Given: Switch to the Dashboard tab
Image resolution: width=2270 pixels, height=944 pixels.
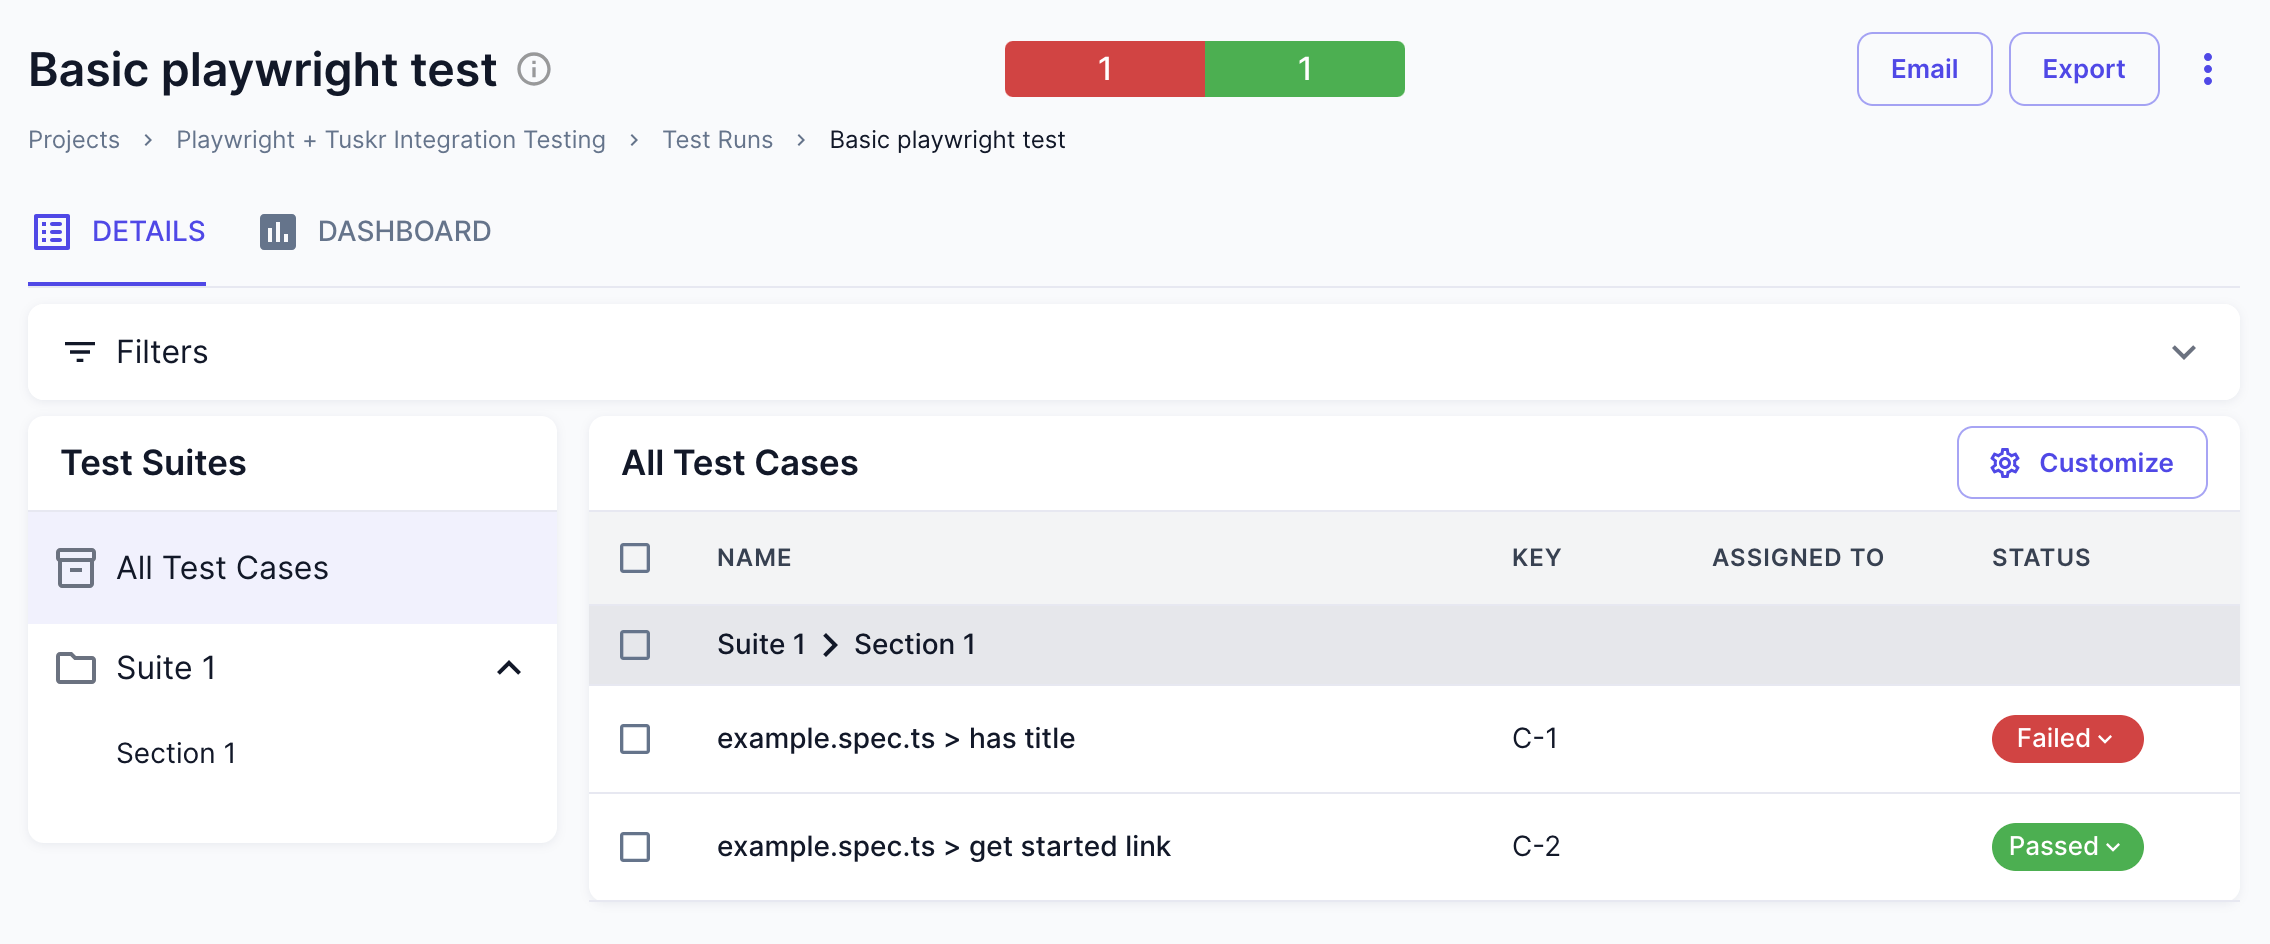Looking at the screenshot, I should click(x=403, y=231).
